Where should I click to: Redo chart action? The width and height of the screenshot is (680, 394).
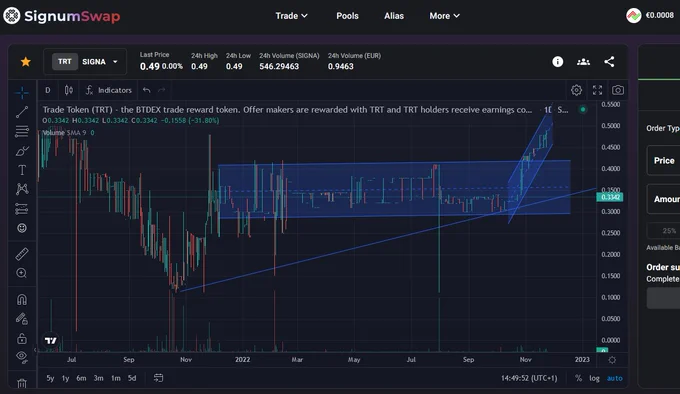(162, 90)
